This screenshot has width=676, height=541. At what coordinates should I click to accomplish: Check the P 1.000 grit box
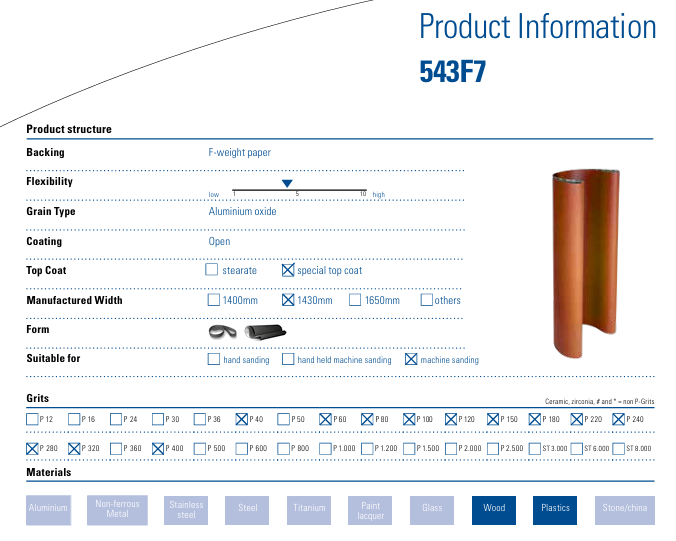point(325,449)
